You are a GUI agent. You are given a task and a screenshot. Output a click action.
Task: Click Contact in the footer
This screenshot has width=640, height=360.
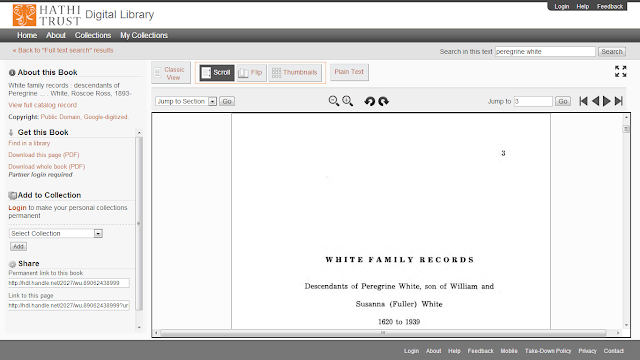click(x=613, y=351)
